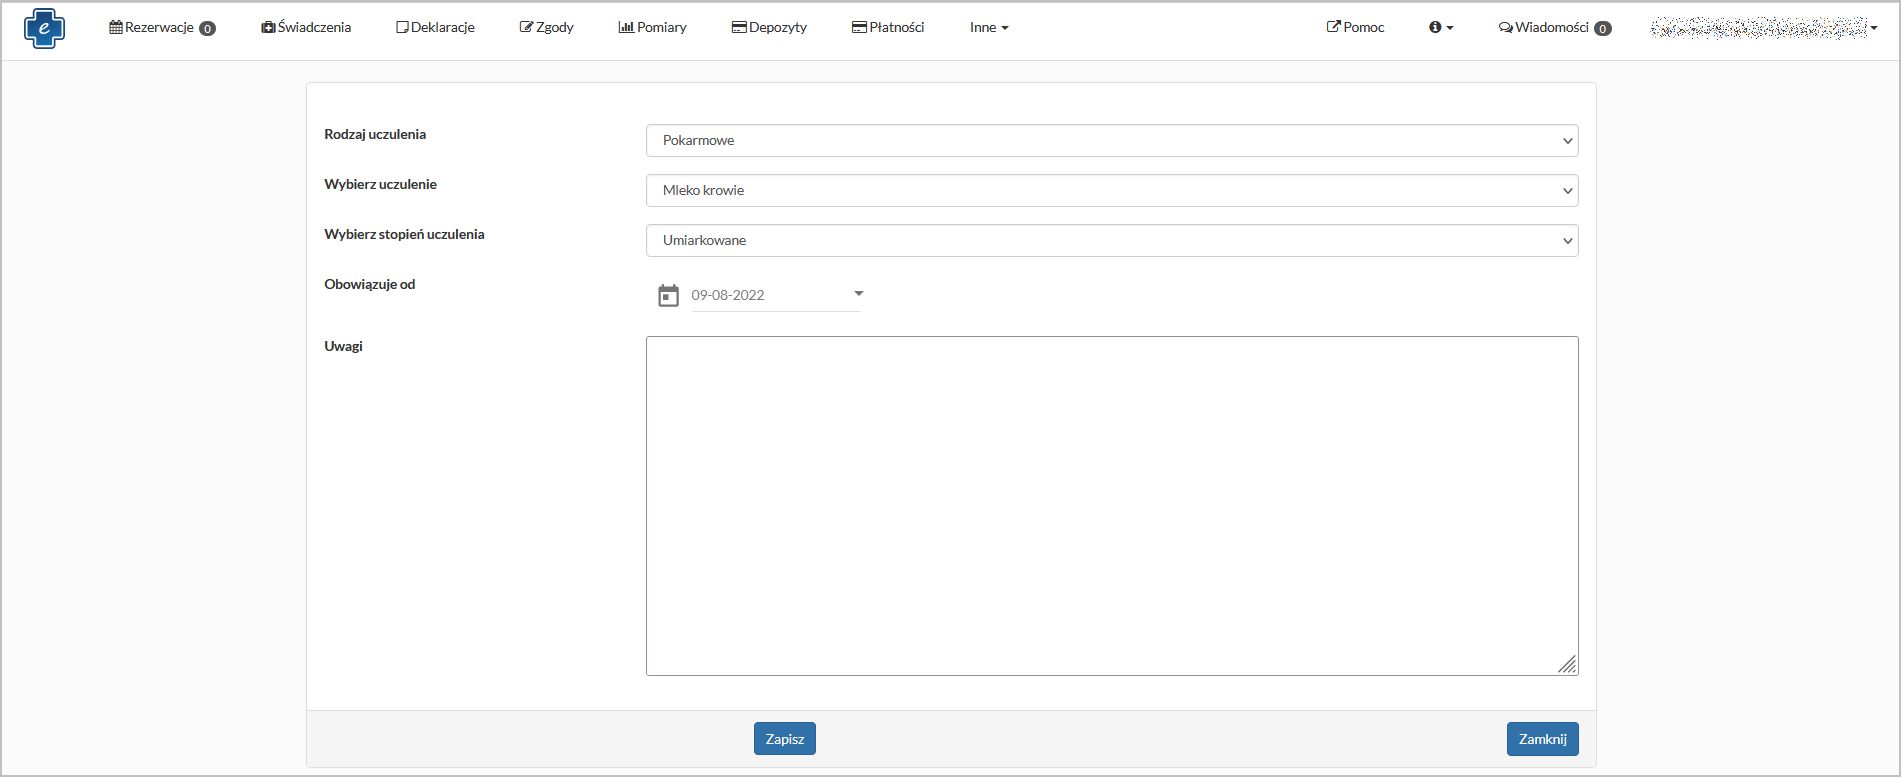The height and width of the screenshot is (777, 1901).
Task: Open the Zgody section
Action: 546,28
